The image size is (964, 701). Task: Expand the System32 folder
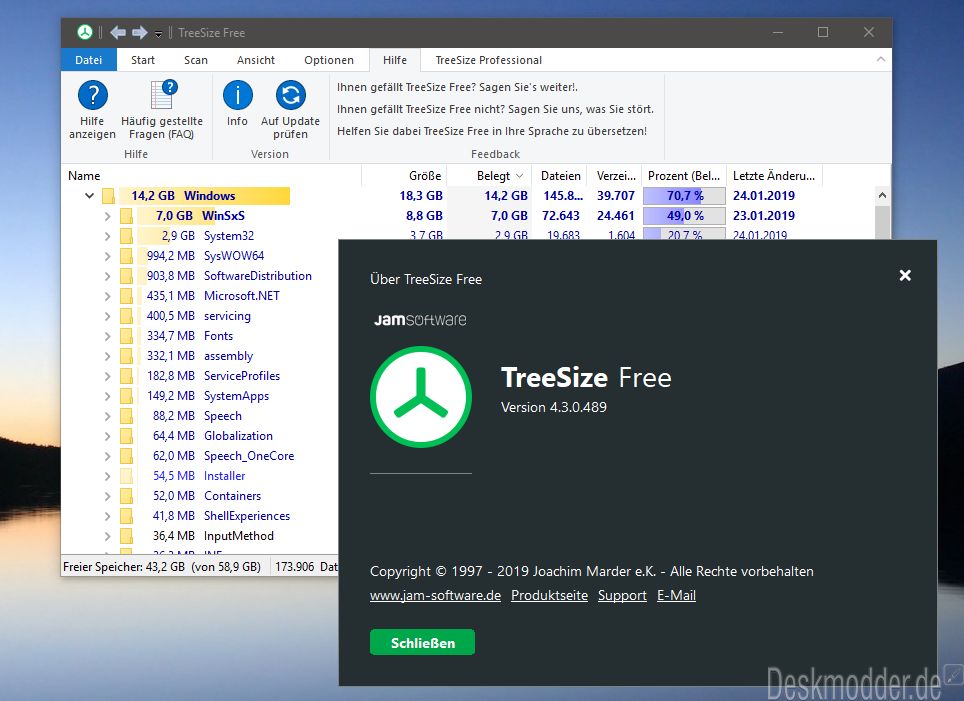pos(107,236)
